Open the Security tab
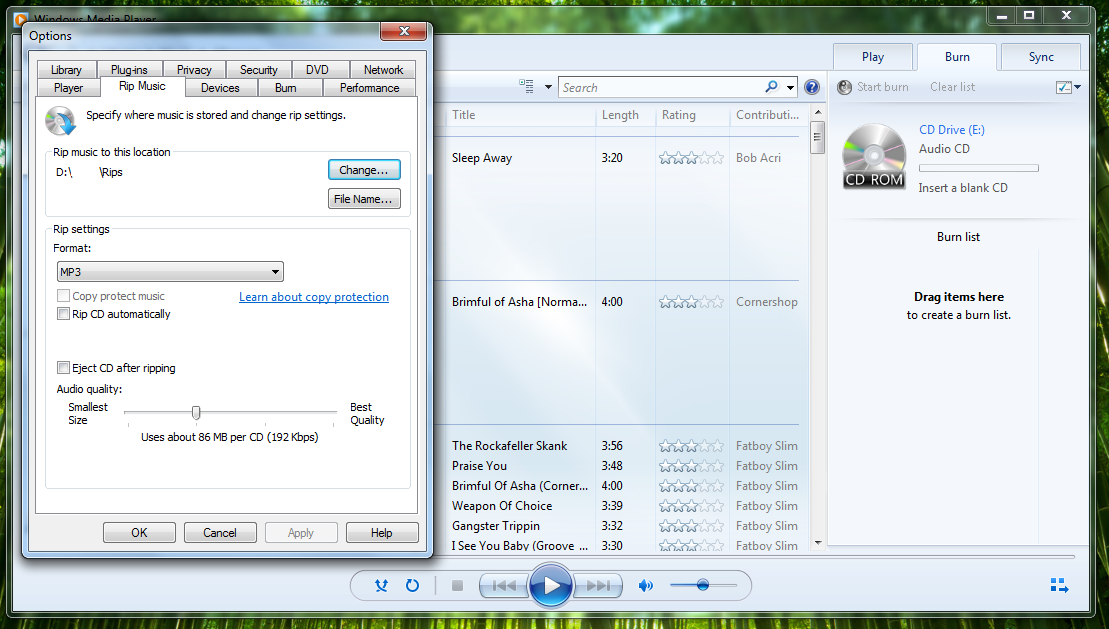 [258, 69]
